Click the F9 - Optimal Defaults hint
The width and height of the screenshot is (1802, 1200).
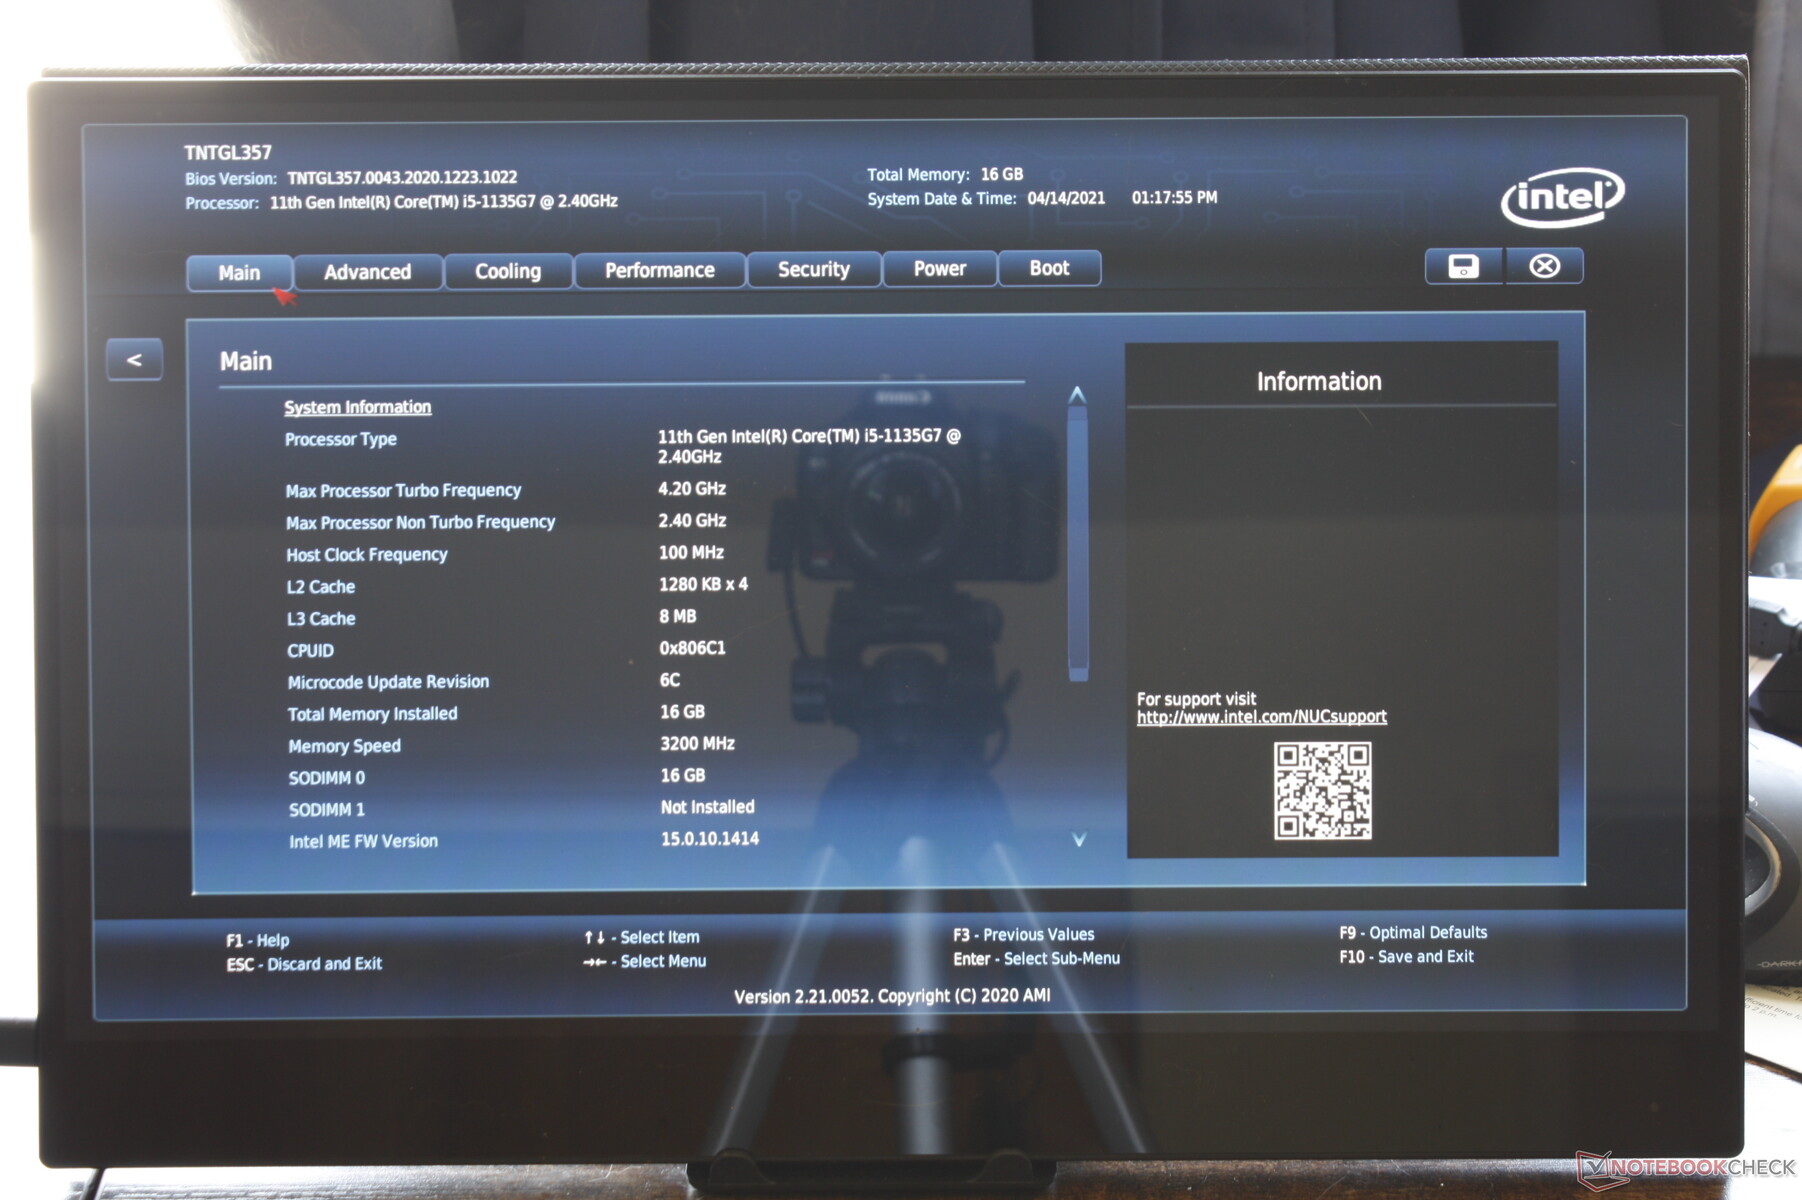1413,933
